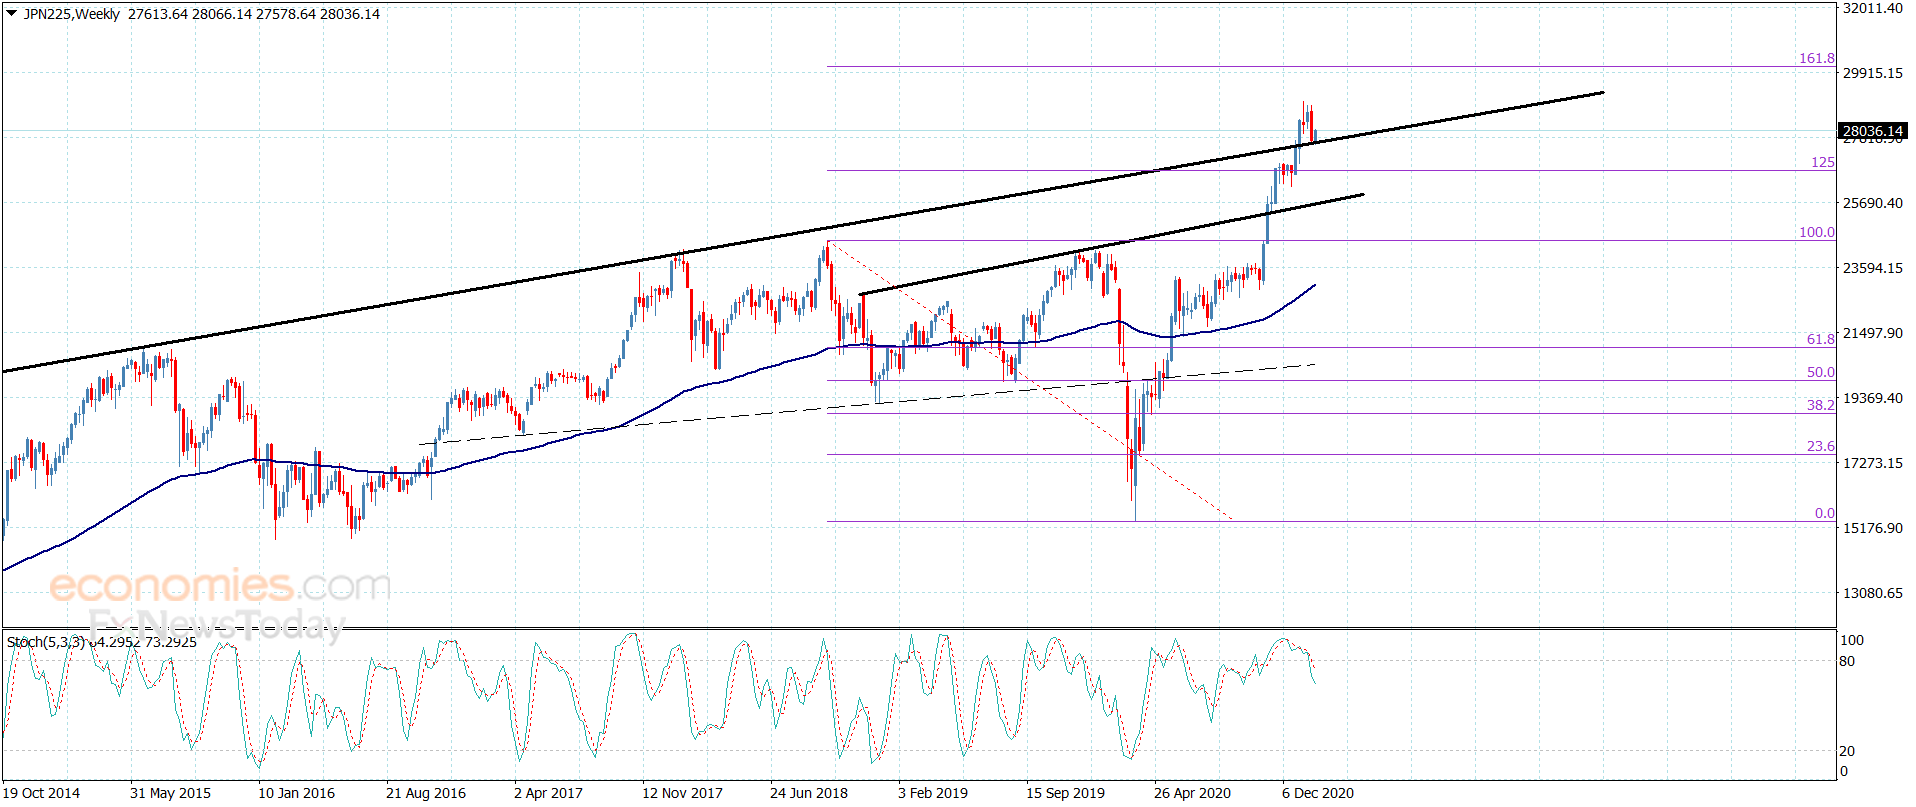Click the 6 Dec 2020 date marker
1916x807 pixels.
[x=1318, y=793]
